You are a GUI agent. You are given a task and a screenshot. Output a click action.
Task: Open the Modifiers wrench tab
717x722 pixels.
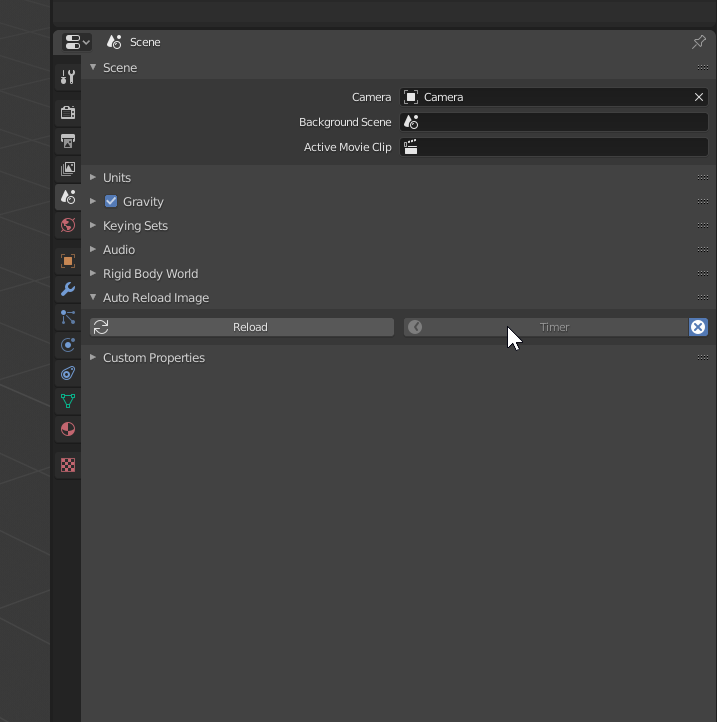68,289
